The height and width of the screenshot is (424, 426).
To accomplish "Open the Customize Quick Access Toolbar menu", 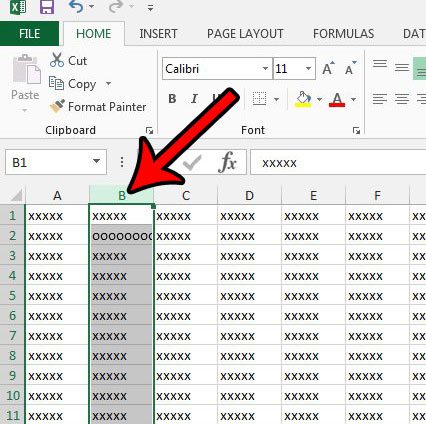I will (151, 8).
